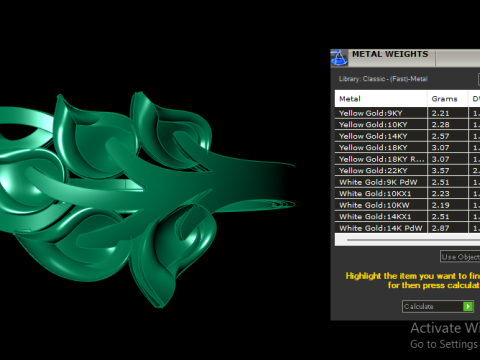Select the blank tab beside Metal Weights

pos(458,58)
